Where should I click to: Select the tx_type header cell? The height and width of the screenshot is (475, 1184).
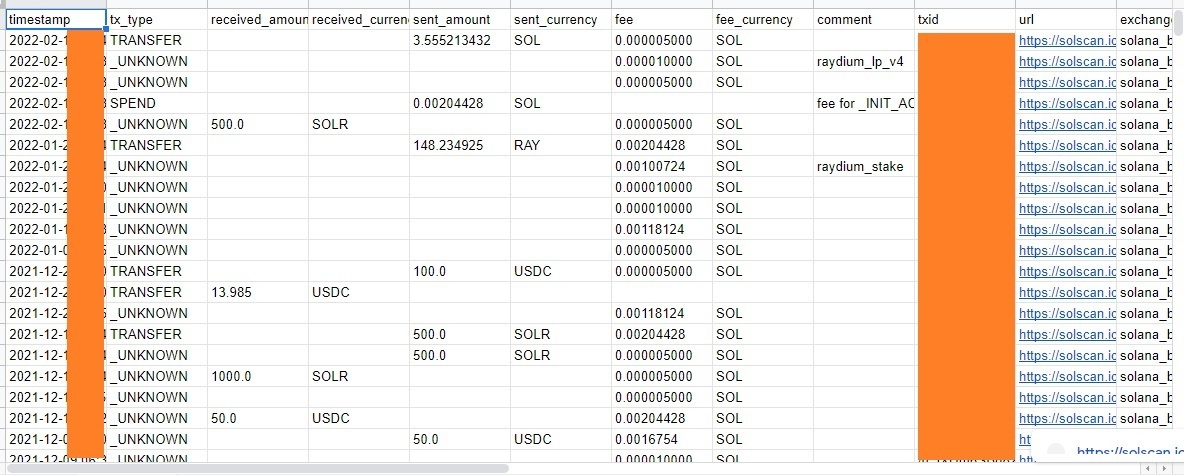[x=157, y=20]
